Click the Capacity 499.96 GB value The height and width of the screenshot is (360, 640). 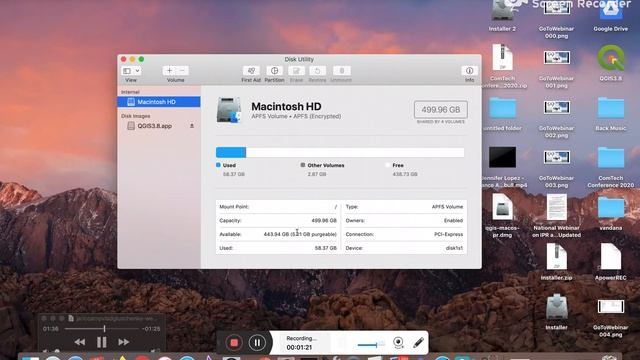point(324,220)
